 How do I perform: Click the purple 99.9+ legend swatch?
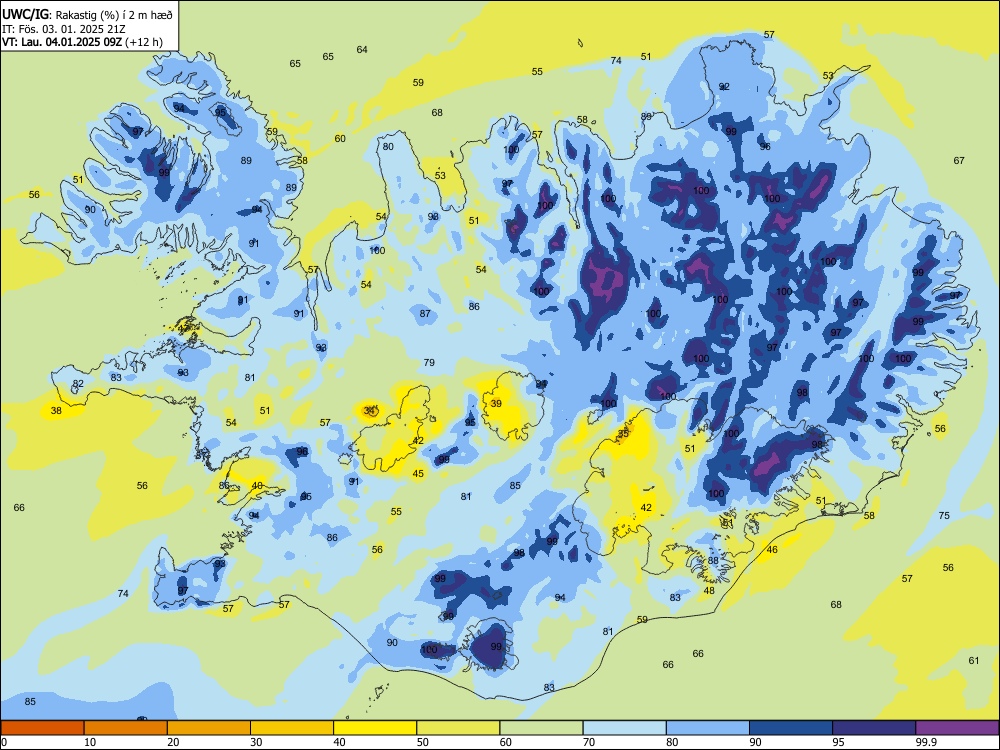(x=957, y=728)
